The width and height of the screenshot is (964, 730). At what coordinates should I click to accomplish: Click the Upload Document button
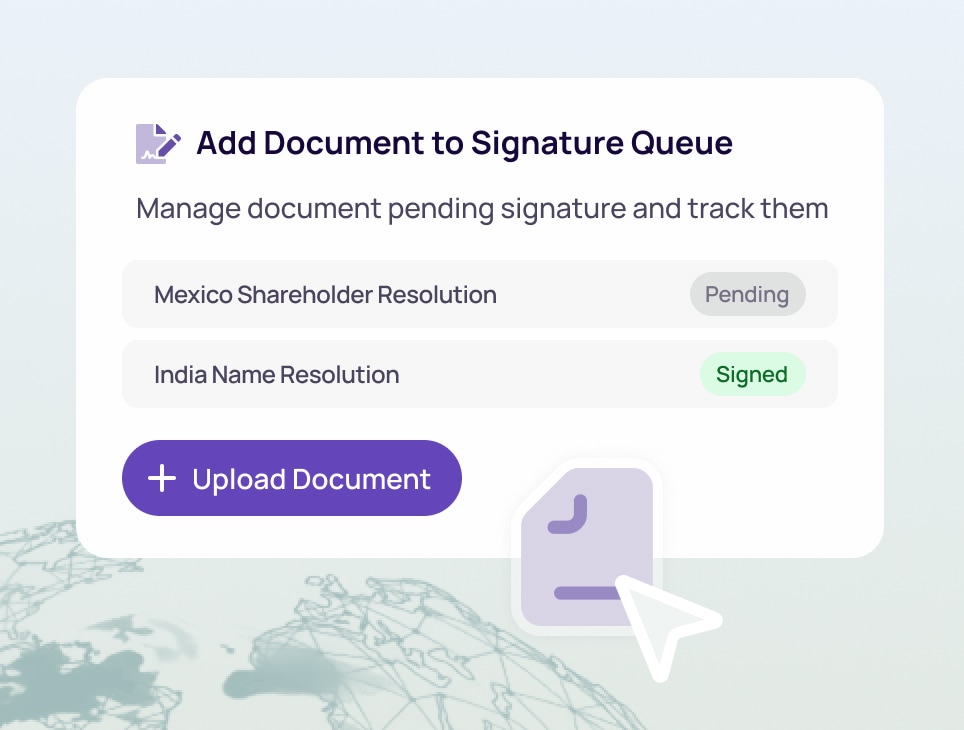tap(292, 478)
